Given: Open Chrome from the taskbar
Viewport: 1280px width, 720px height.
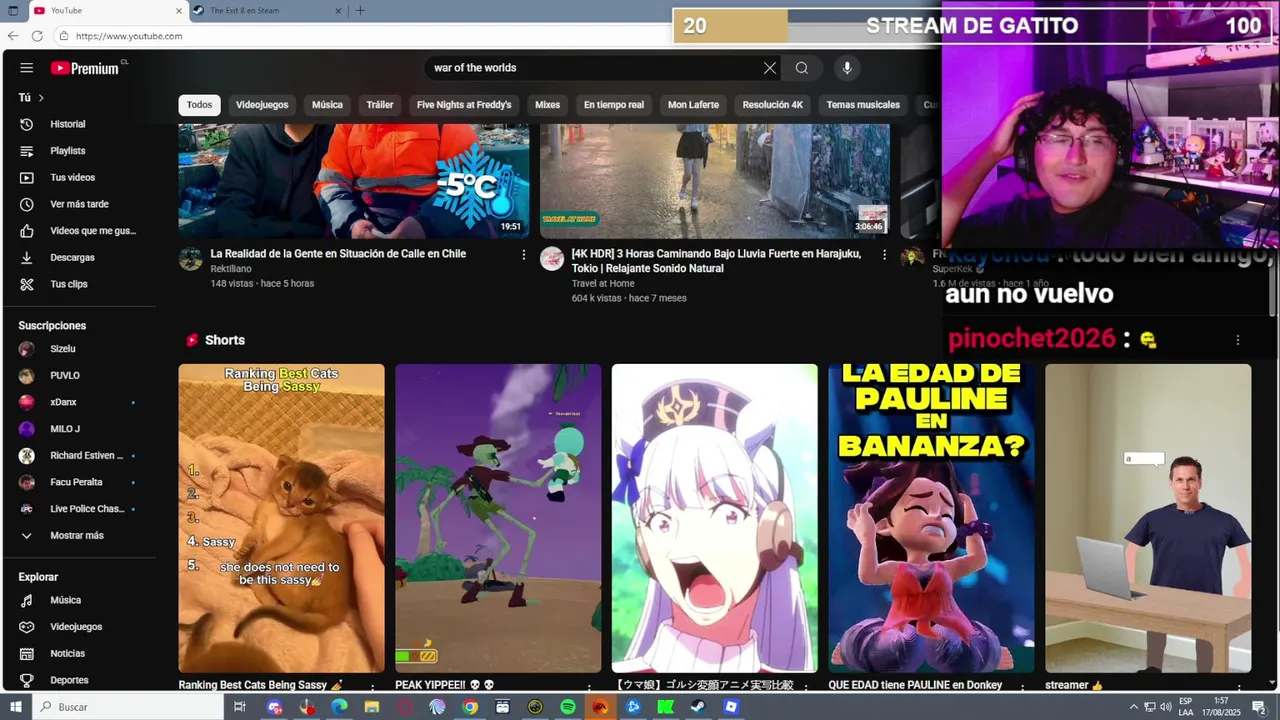Looking at the screenshot, I should (x=470, y=707).
